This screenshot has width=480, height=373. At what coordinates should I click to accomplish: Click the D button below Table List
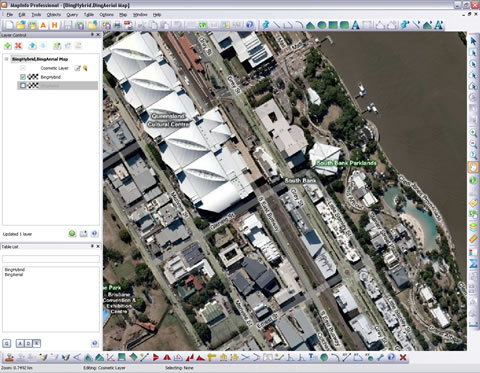click(x=28, y=343)
